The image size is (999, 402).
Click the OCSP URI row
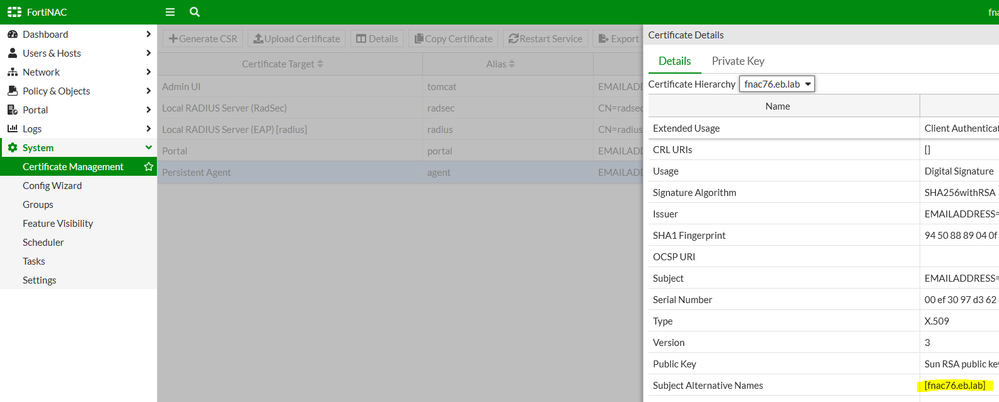pos(824,257)
